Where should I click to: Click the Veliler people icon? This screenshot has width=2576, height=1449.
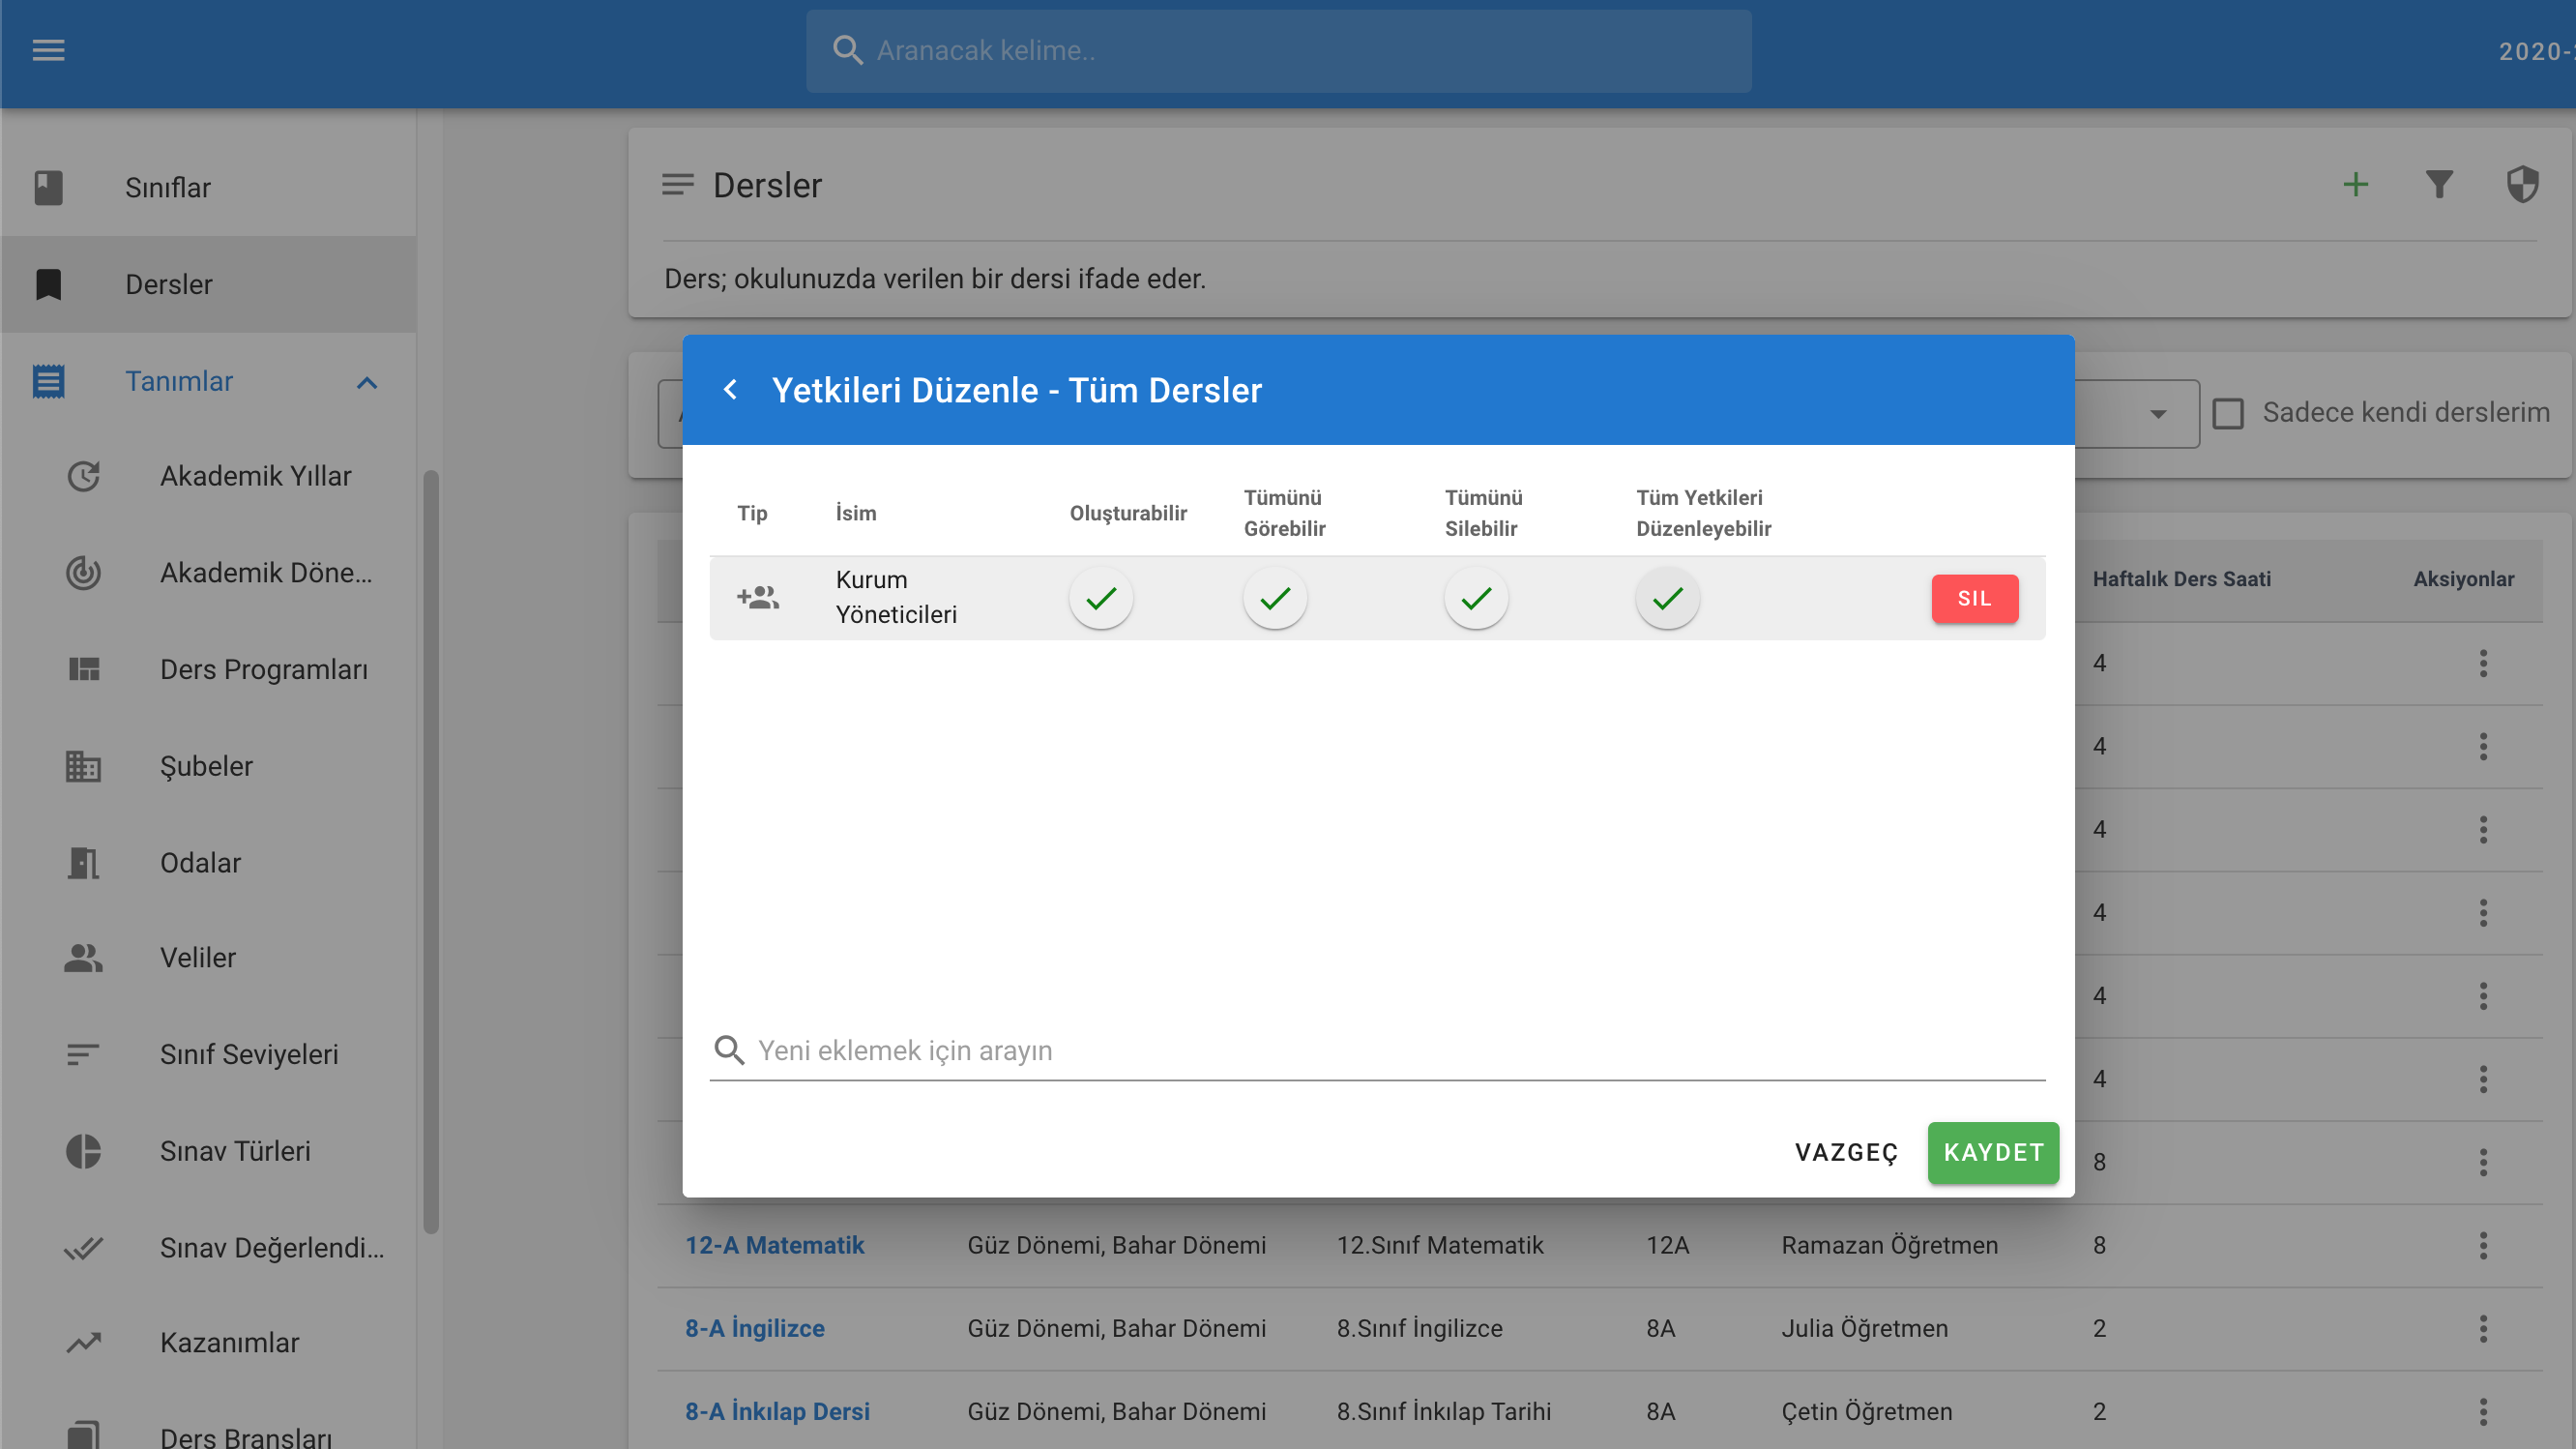83,958
